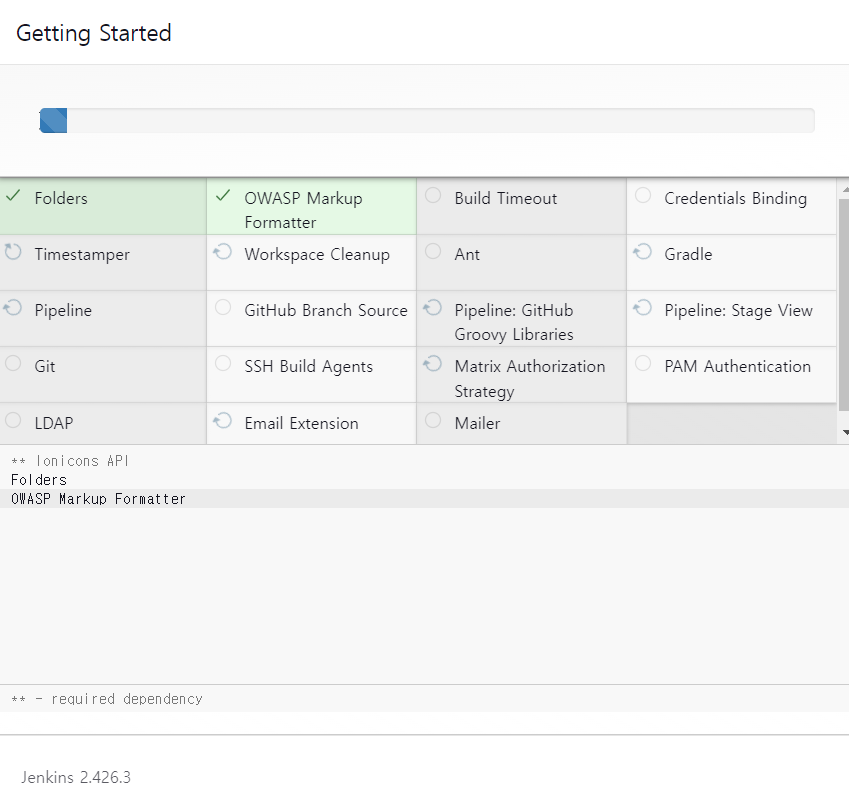The height and width of the screenshot is (809, 849).
Task: Select Pipeline: GitHub Groovy Libraries label
Action: pyautogui.click(x=514, y=322)
